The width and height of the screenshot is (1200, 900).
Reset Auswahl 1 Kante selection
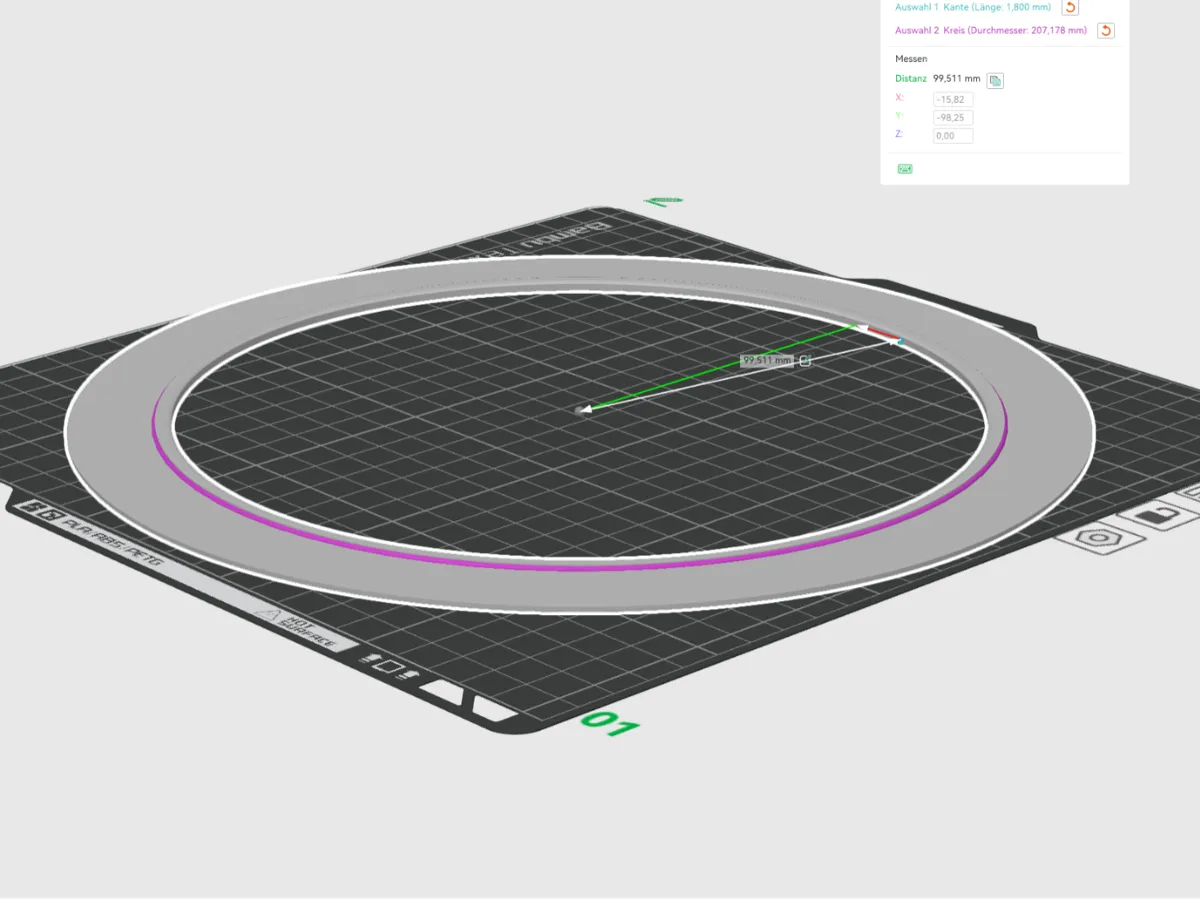tap(1070, 7)
